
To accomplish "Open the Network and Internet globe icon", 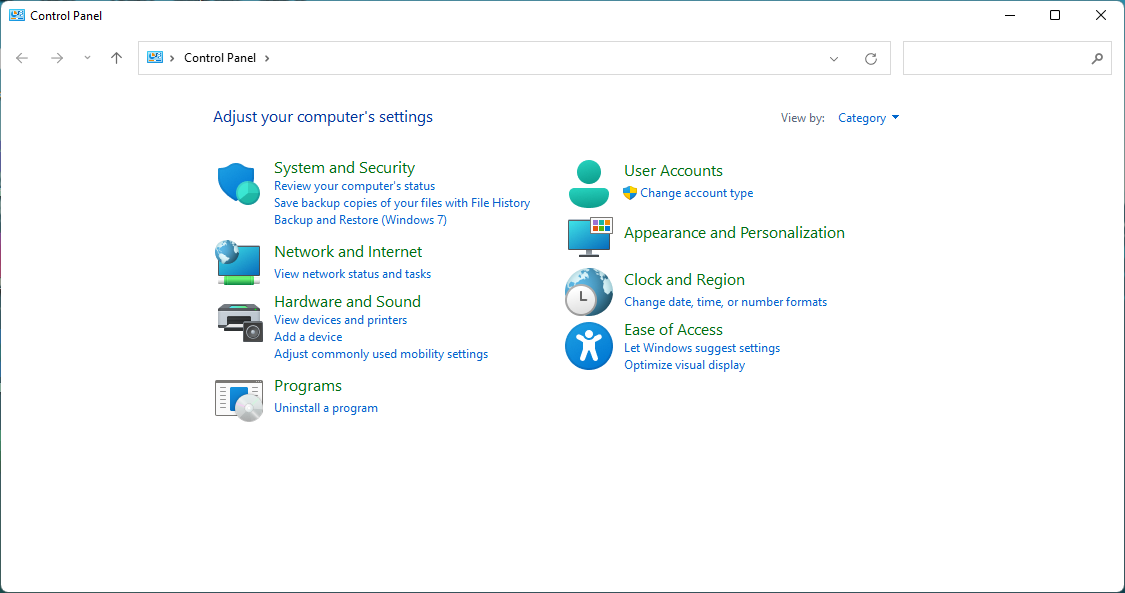I will click(238, 262).
